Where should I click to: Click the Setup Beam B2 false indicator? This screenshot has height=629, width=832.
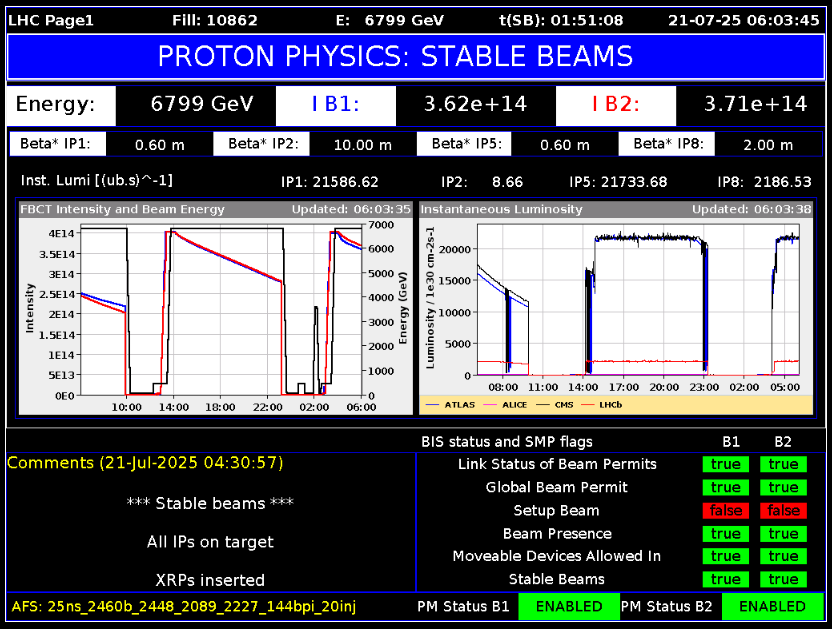point(783,510)
